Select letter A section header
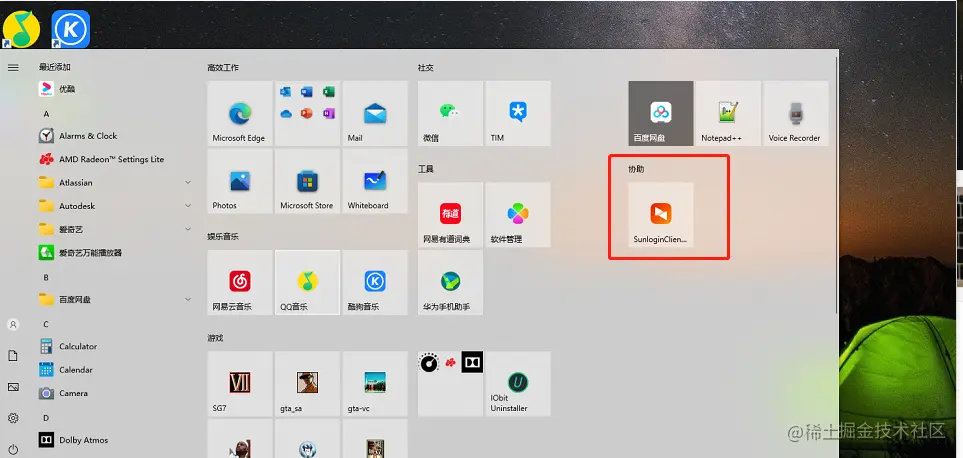 point(46,114)
